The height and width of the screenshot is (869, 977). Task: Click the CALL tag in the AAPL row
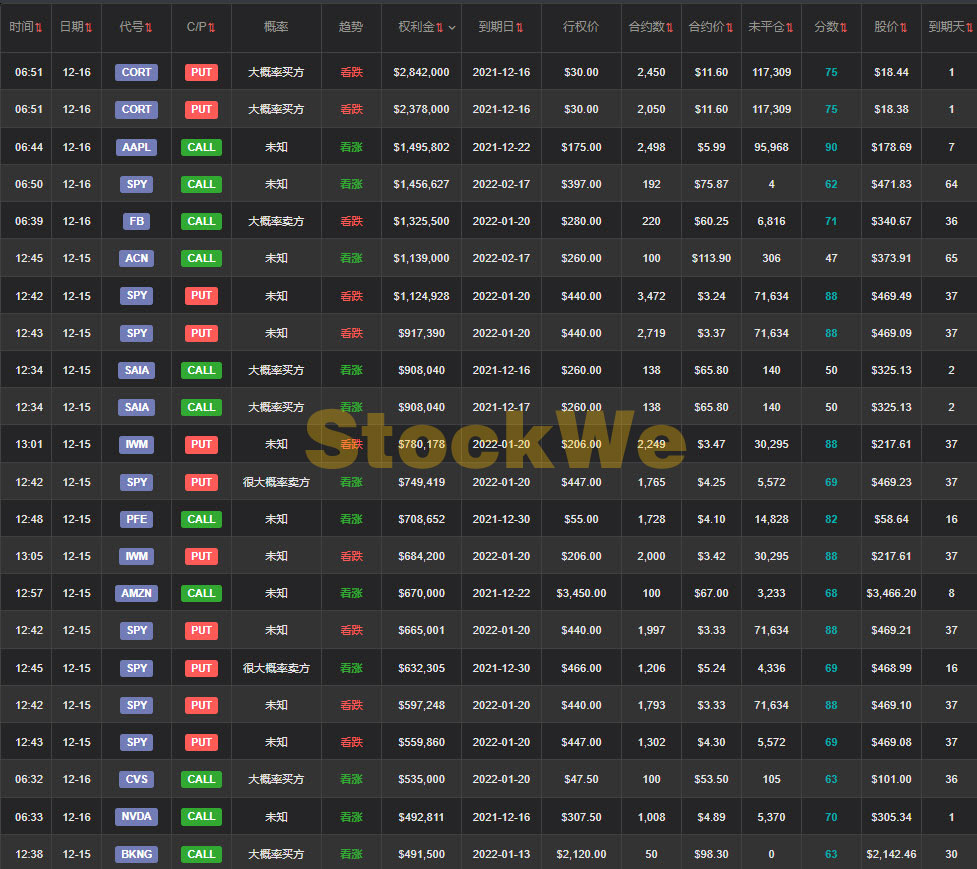(201, 147)
